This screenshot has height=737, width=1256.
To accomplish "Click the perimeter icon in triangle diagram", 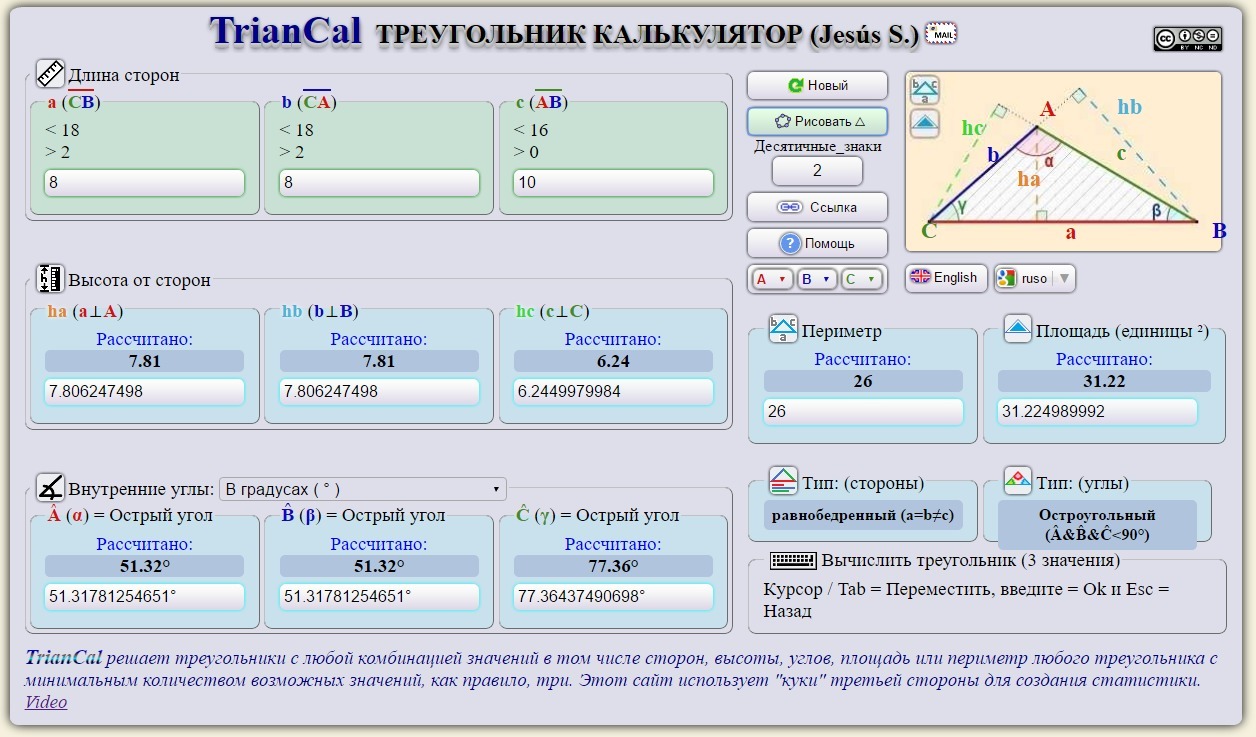I will (925, 90).
